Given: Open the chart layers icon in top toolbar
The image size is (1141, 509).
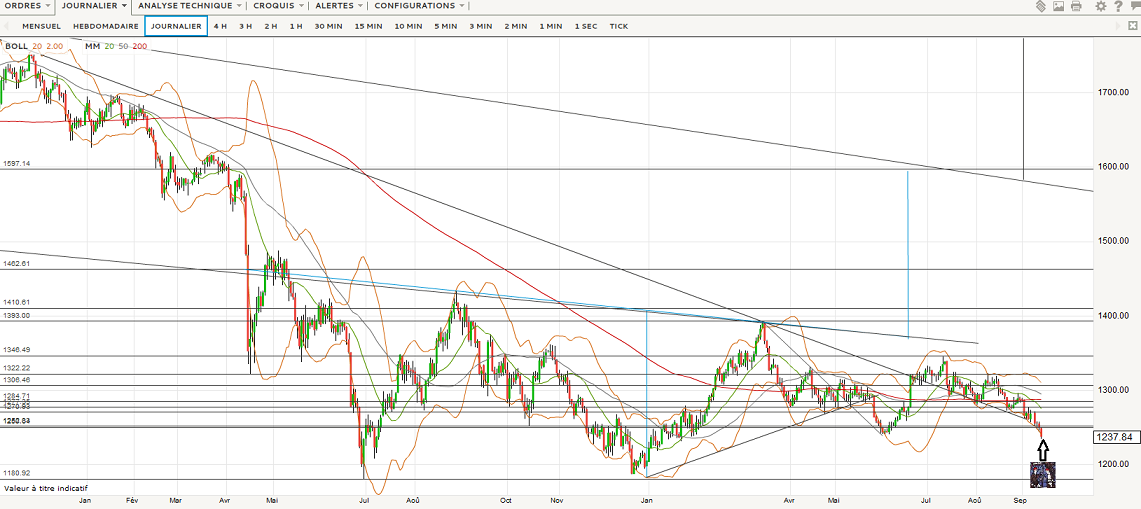Looking at the screenshot, I should [x=1041, y=6].
